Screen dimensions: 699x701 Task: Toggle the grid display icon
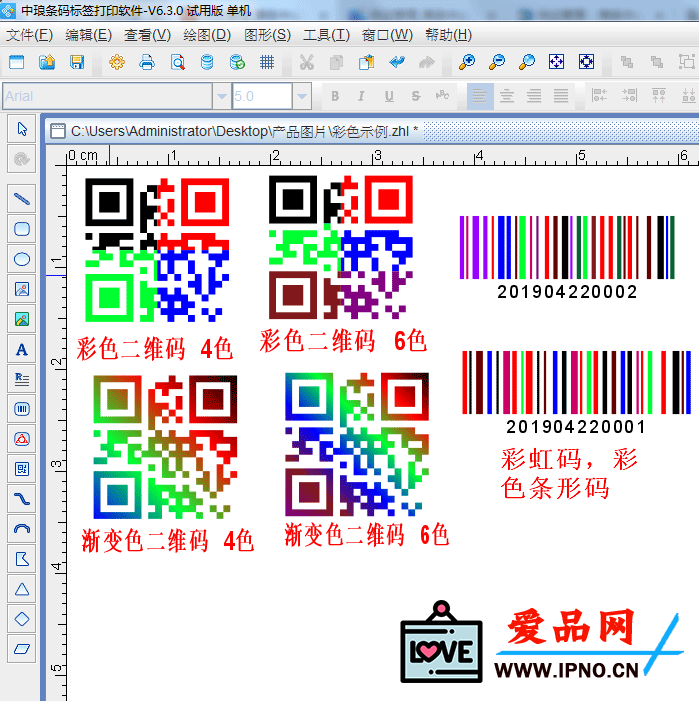pyautogui.click(x=267, y=62)
